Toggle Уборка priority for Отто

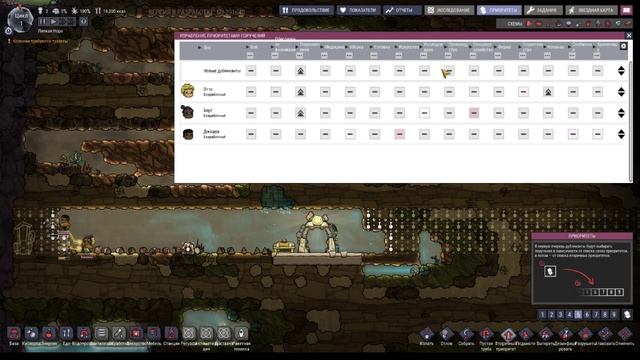[x=350, y=92]
